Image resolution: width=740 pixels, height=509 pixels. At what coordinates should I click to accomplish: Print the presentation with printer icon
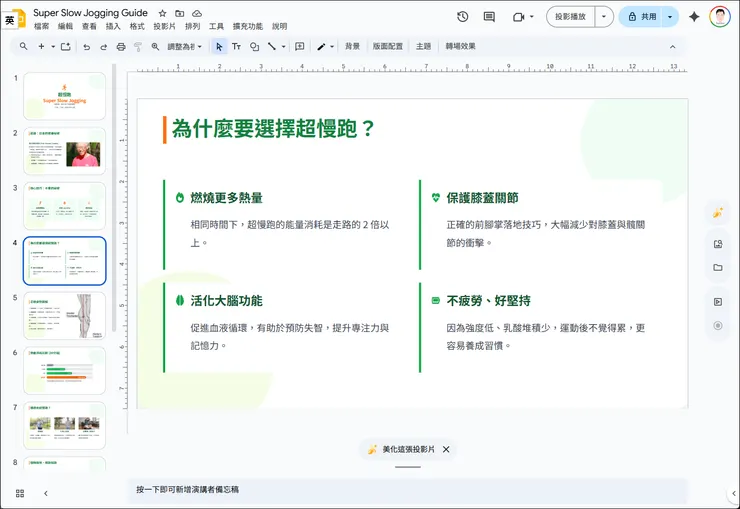121,46
